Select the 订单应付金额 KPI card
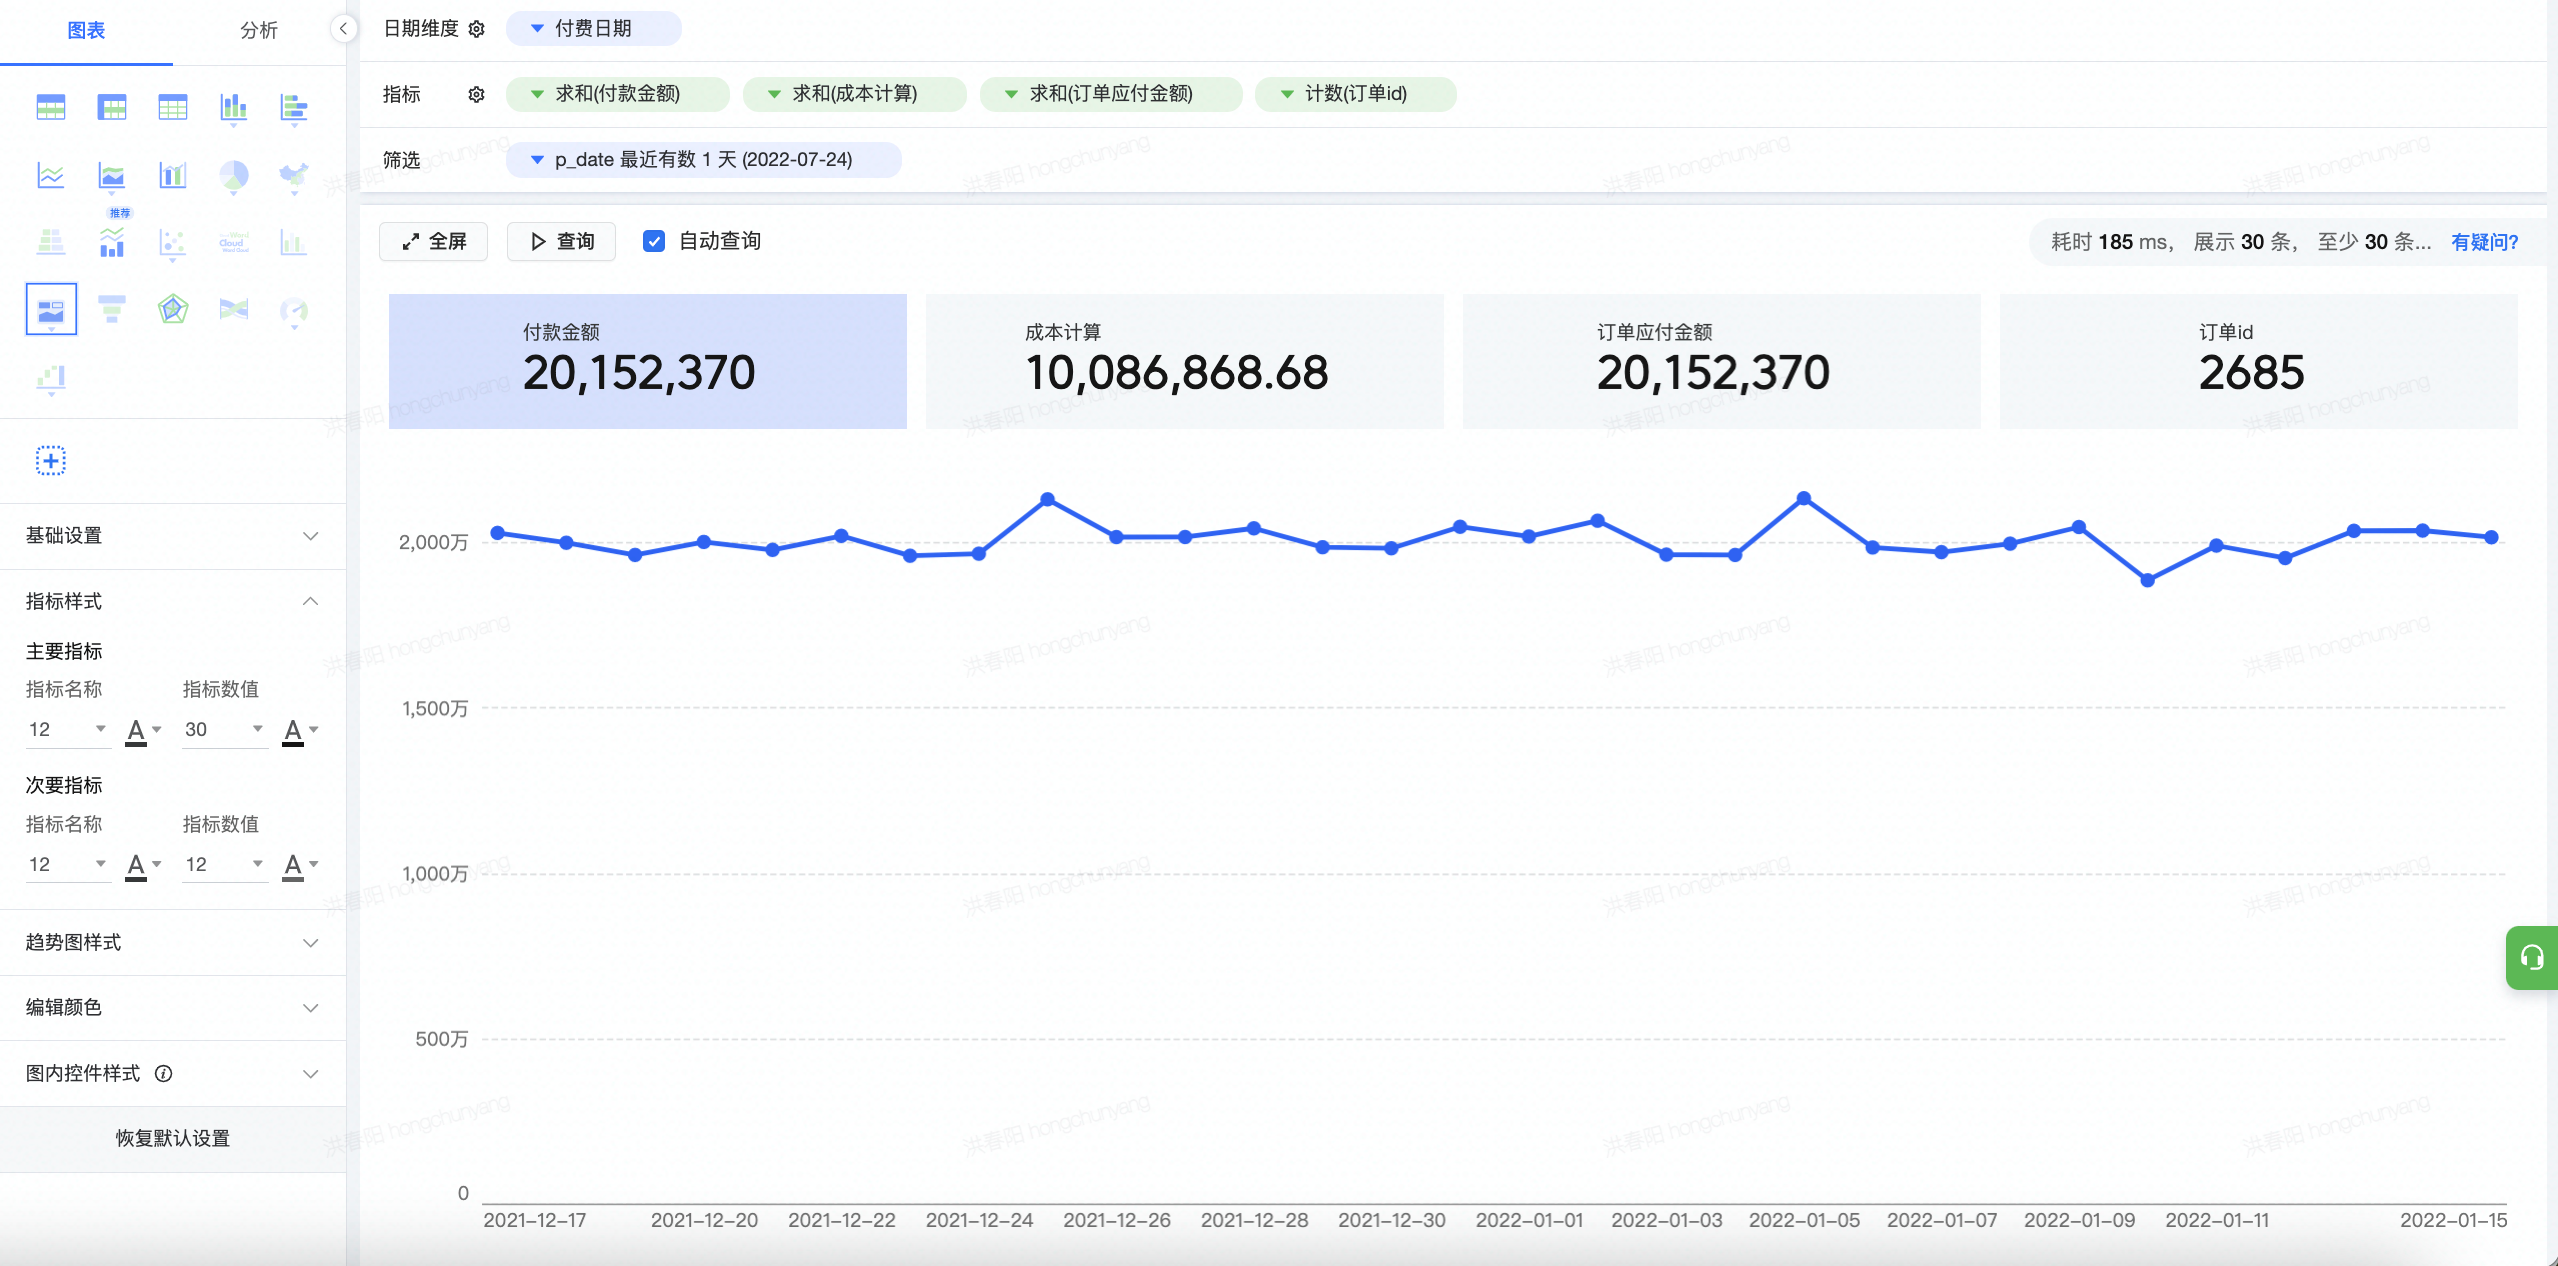Viewport: 2558px width, 1266px height. pos(1722,361)
